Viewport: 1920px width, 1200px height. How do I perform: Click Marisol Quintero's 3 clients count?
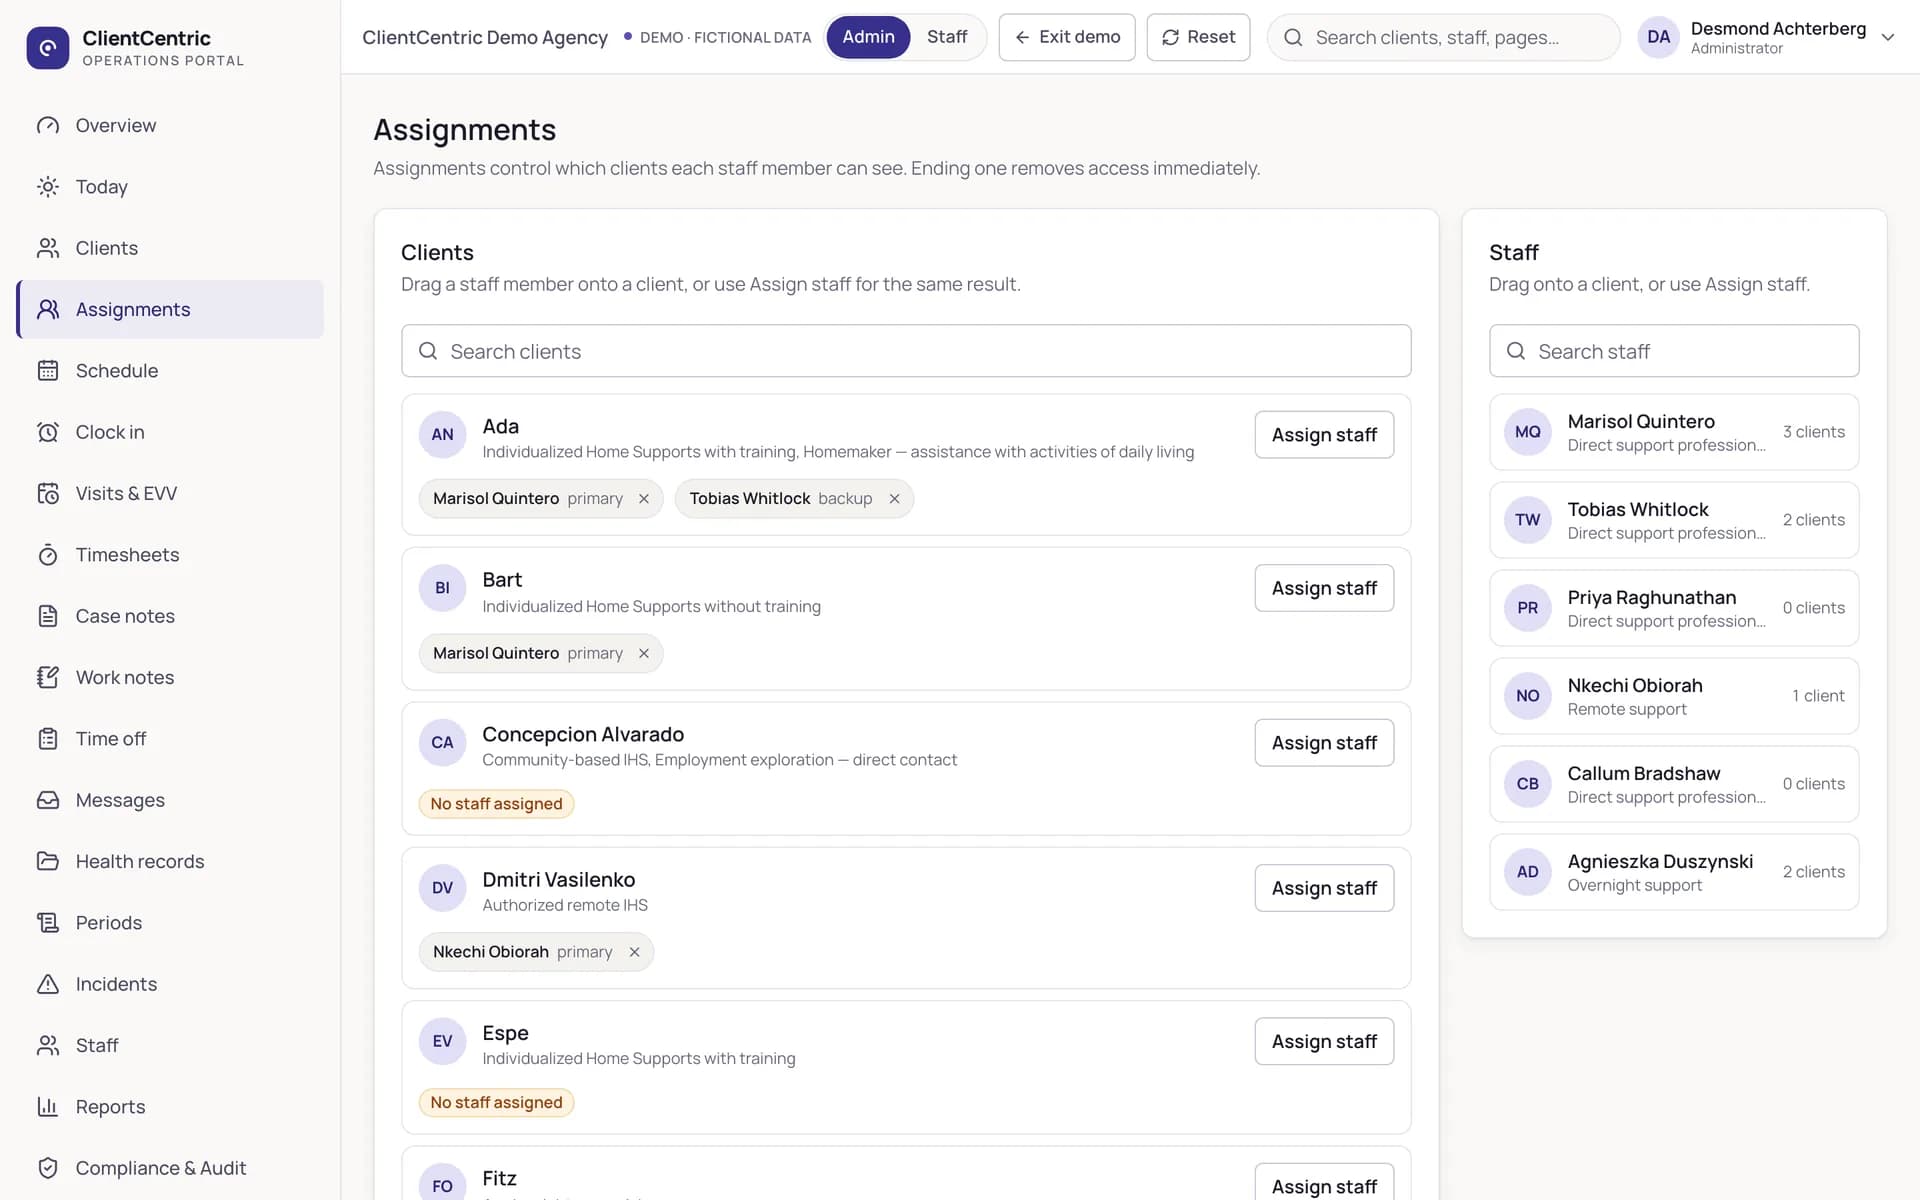[1813, 432]
